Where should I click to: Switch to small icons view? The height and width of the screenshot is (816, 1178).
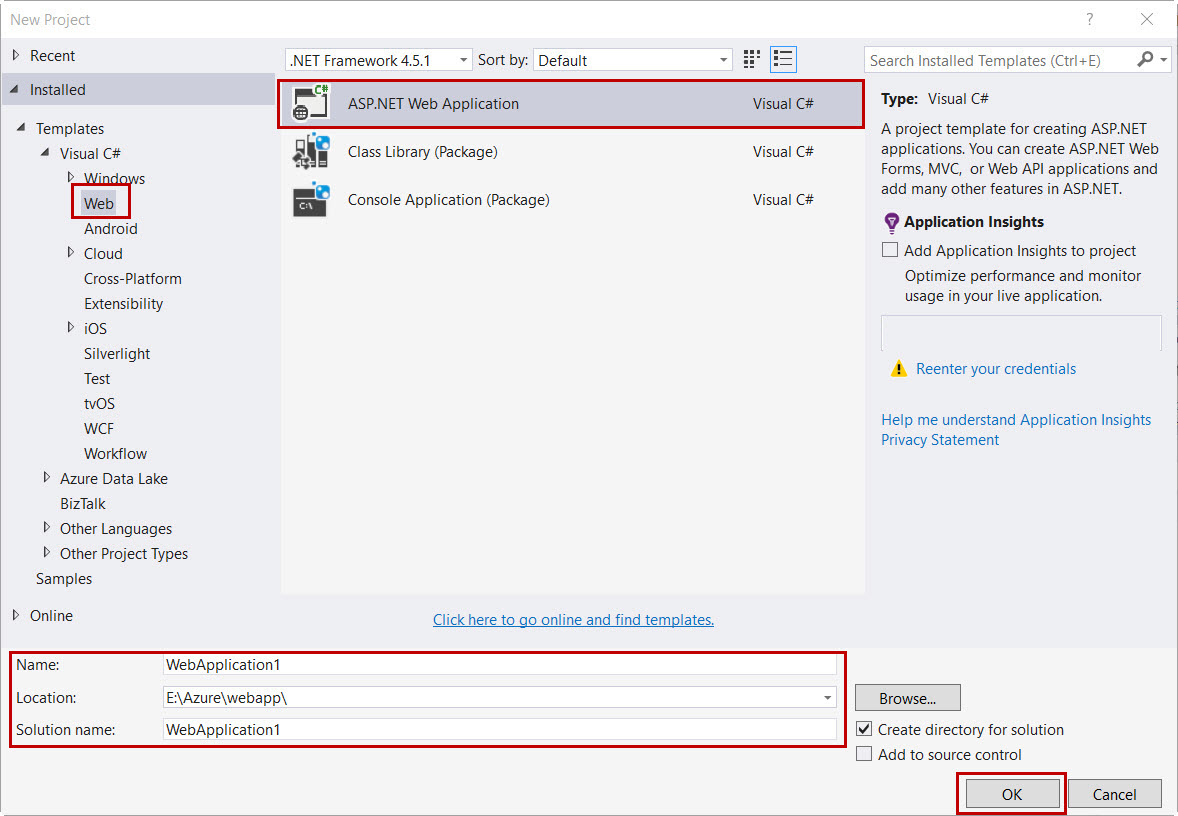click(x=751, y=59)
